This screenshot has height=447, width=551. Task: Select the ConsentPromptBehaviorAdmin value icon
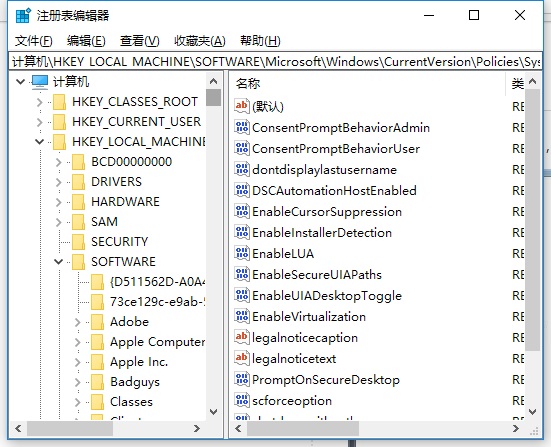click(x=242, y=128)
